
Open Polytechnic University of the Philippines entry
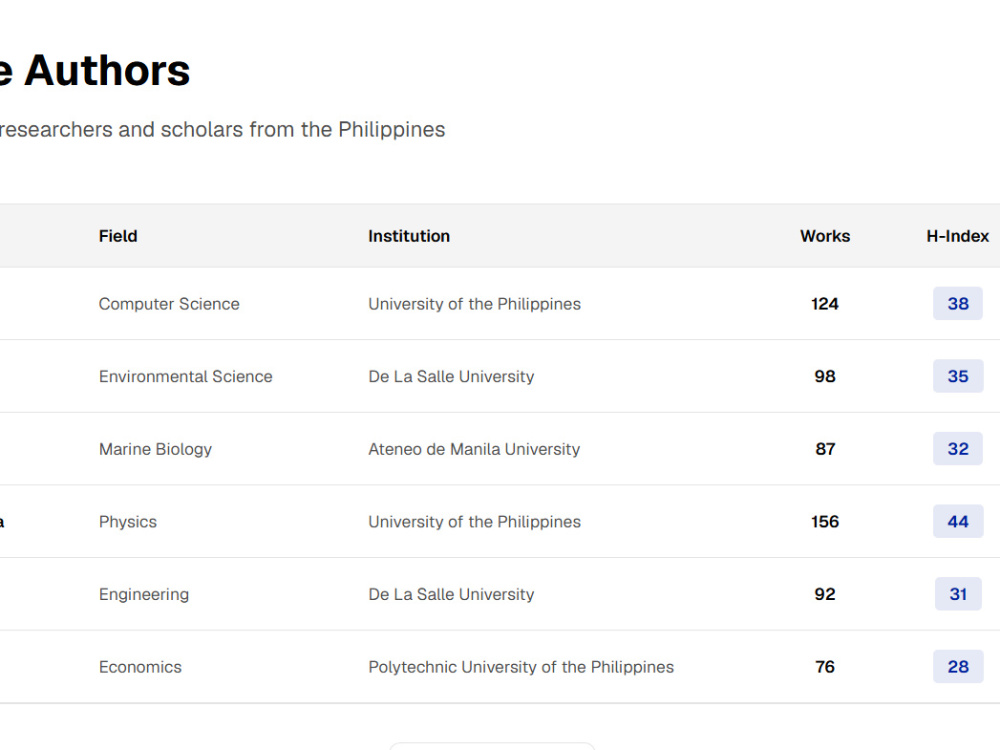[x=521, y=667]
